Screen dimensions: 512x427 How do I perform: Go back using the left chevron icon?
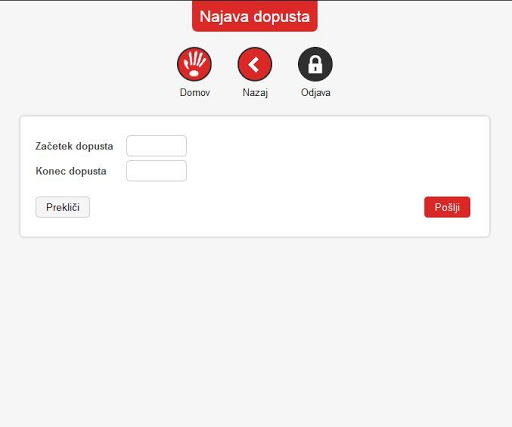(x=255, y=64)
